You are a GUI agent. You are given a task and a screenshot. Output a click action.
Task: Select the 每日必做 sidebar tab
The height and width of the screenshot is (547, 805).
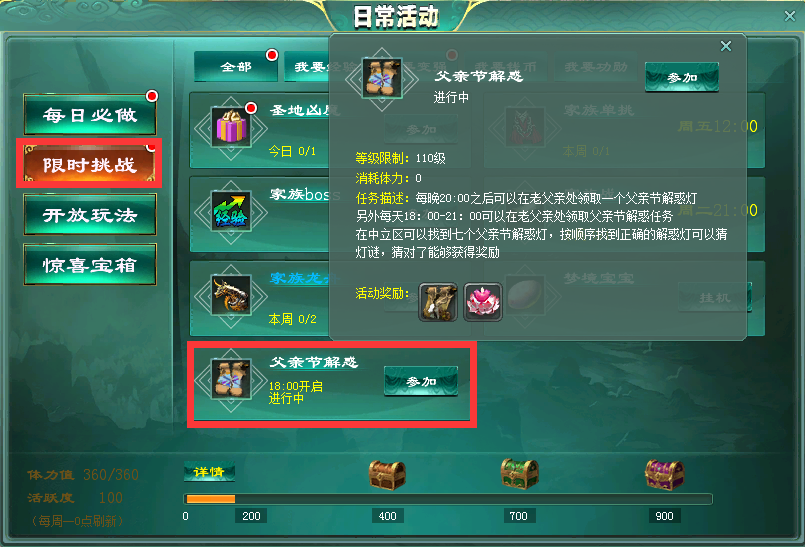tap(90, 115)
